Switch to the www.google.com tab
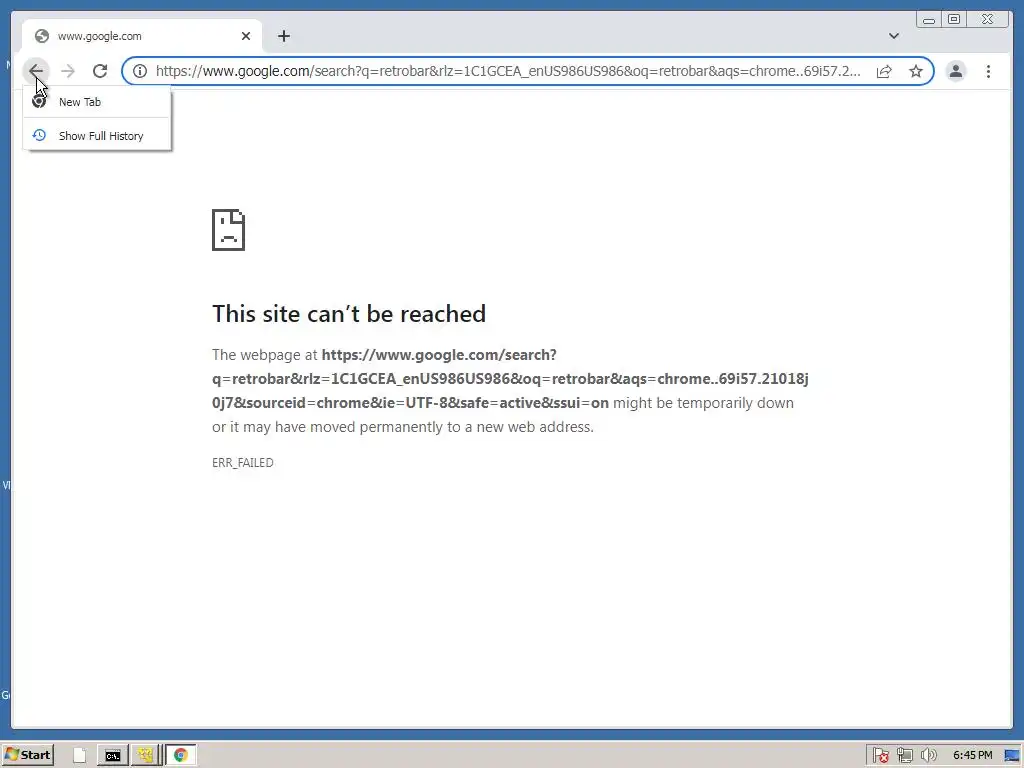 point(142,36)
